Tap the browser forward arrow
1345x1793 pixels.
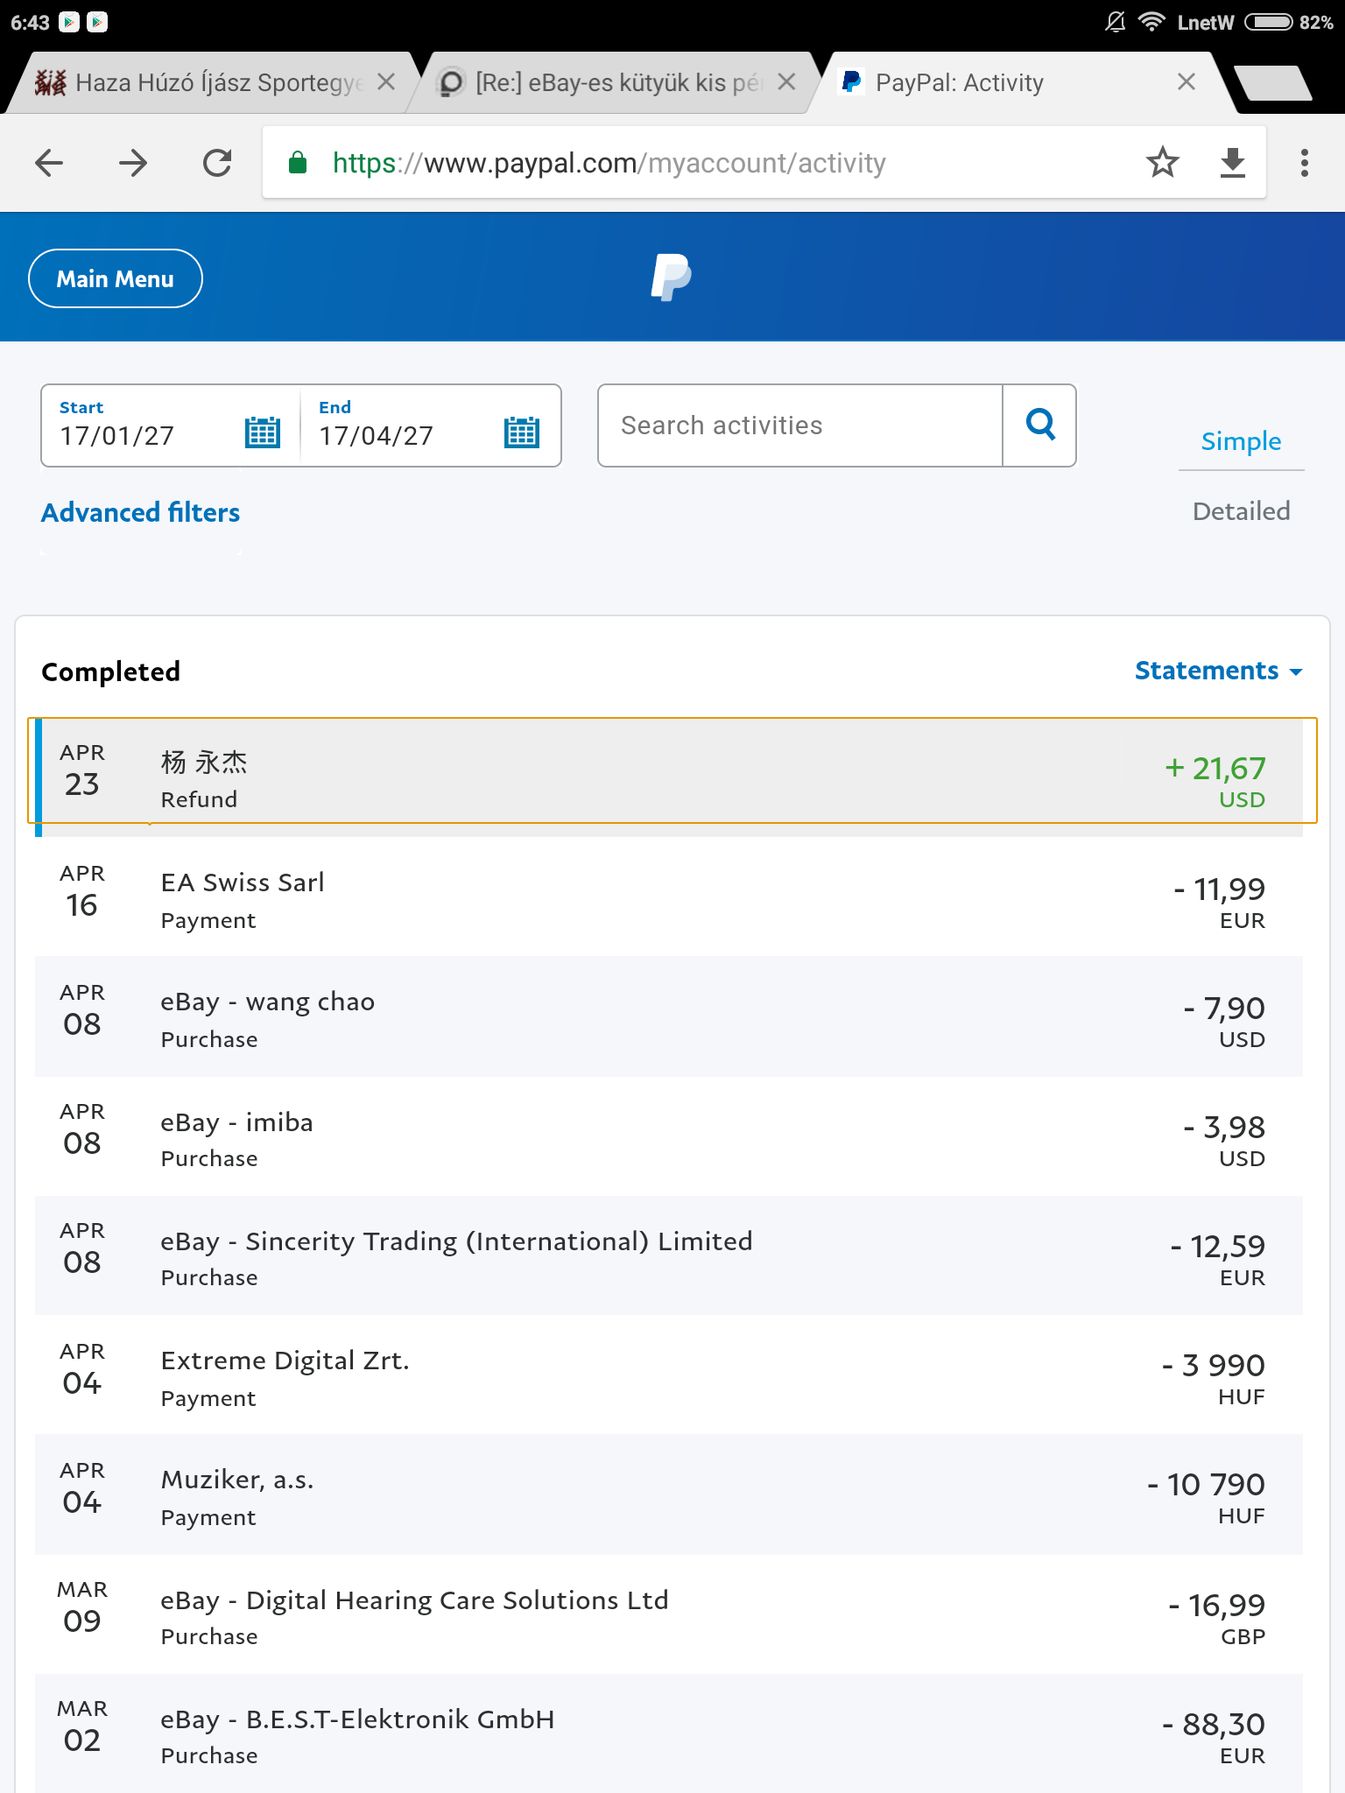click(133, 163)
